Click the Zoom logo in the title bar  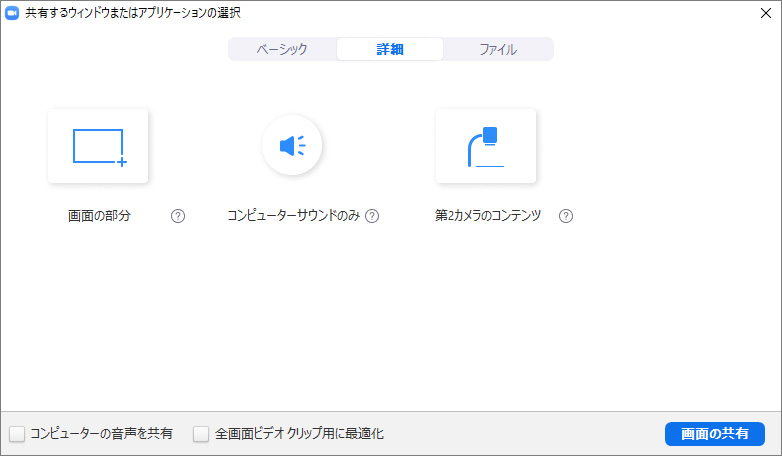coord(13,13)
